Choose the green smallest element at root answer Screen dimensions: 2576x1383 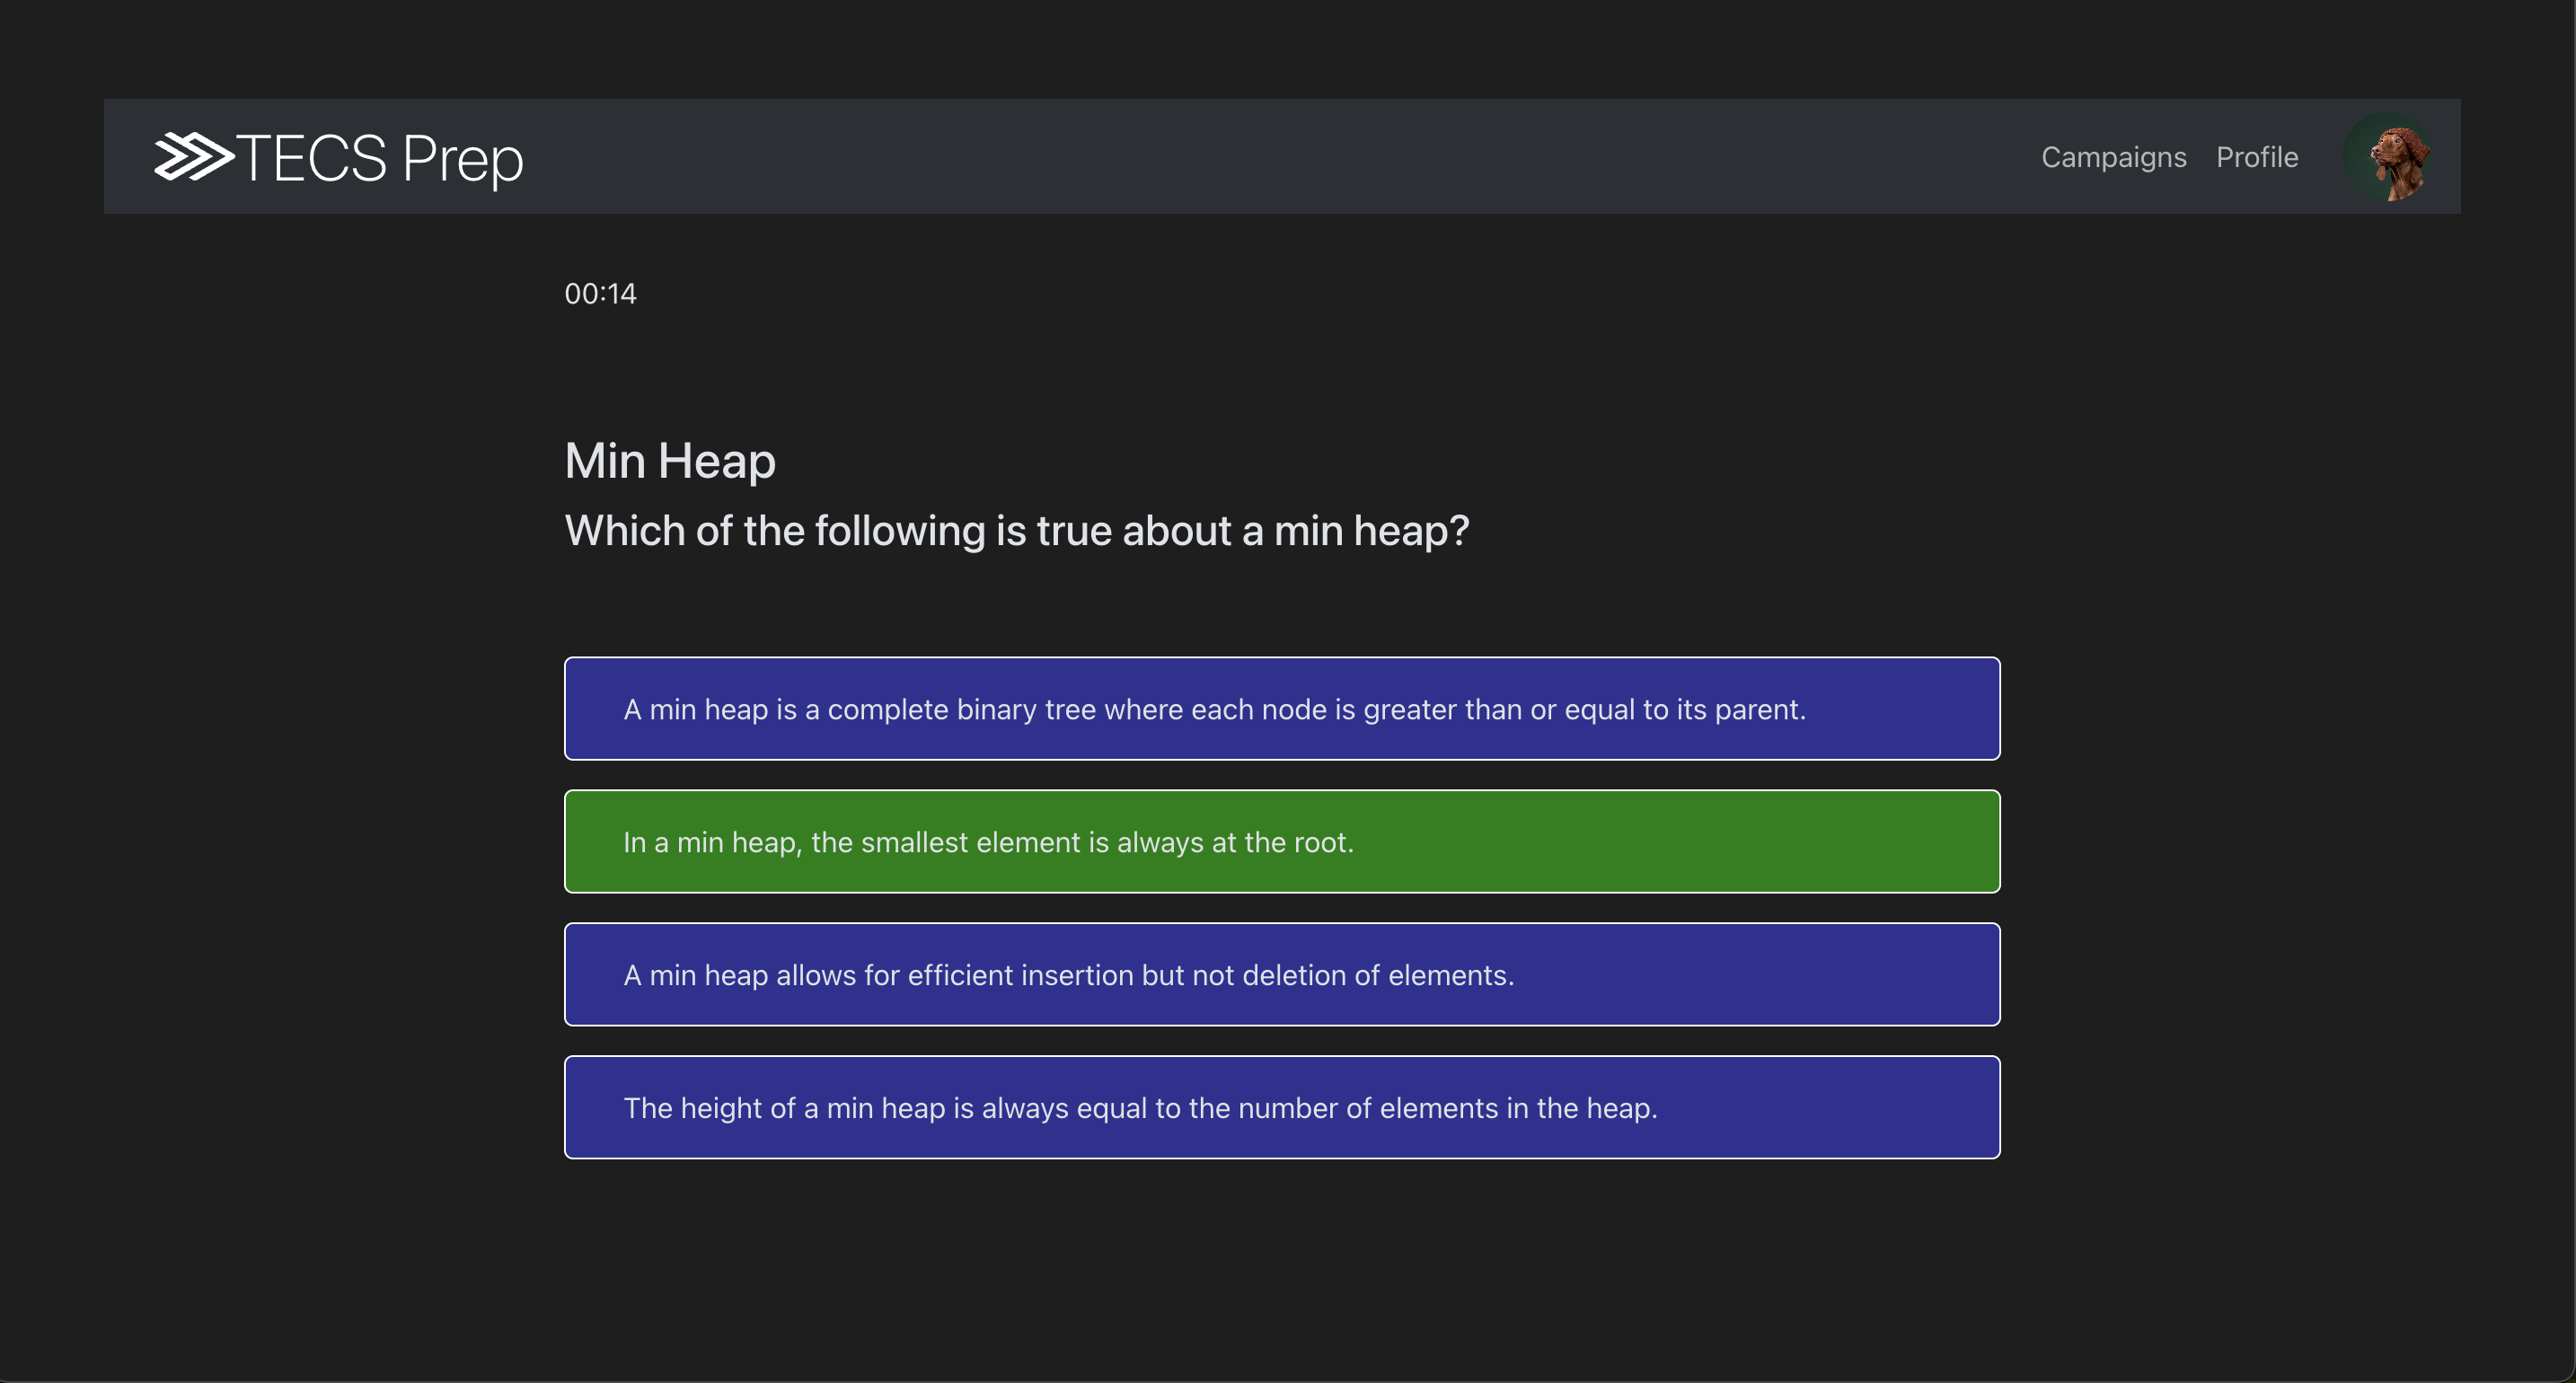[x=987, y=842]
